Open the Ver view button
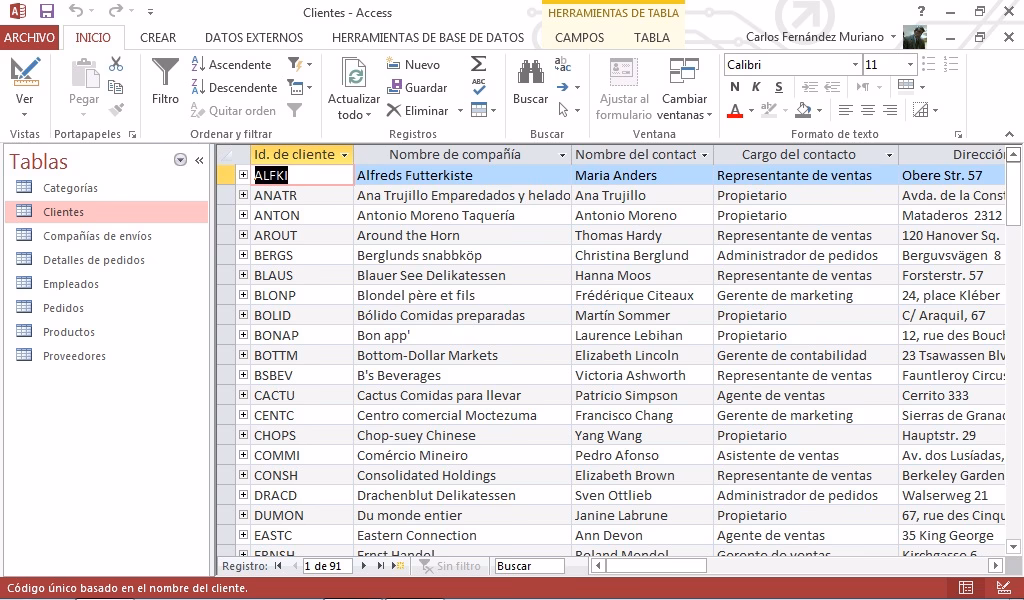Viewport: 1024px width, 600px height. point(25,88)
